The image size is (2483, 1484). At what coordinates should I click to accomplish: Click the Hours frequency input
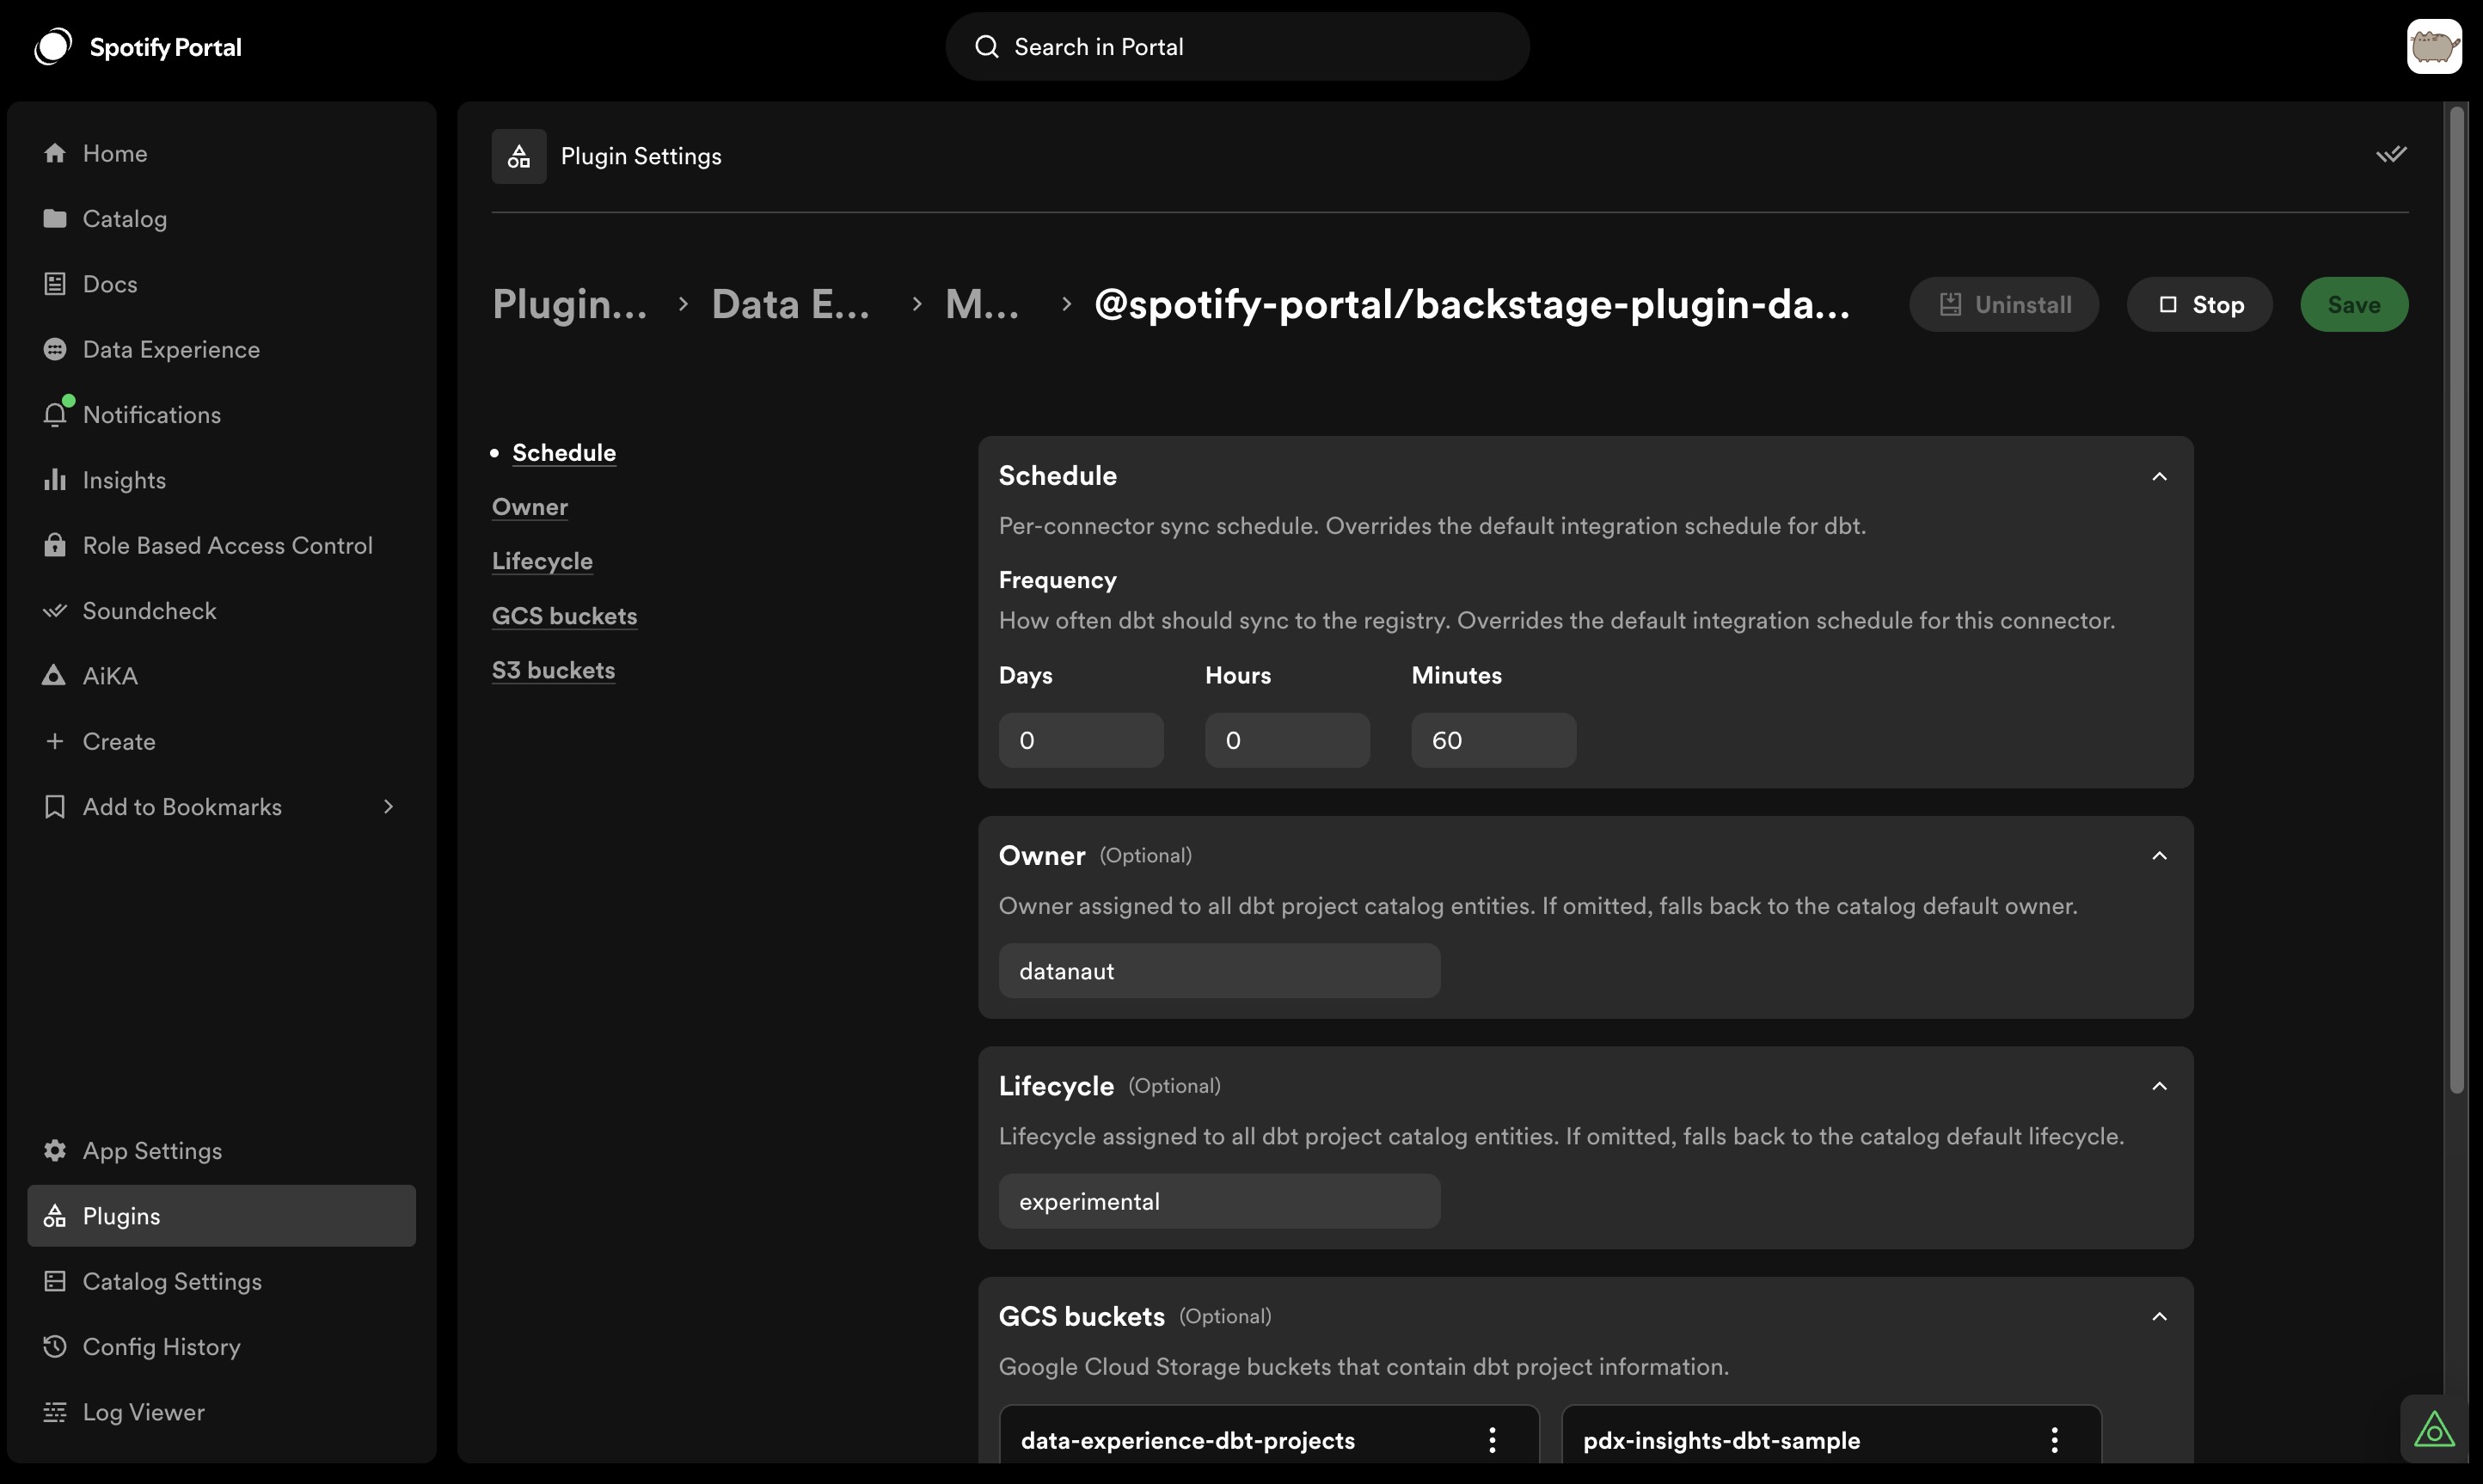point(1287,740)
